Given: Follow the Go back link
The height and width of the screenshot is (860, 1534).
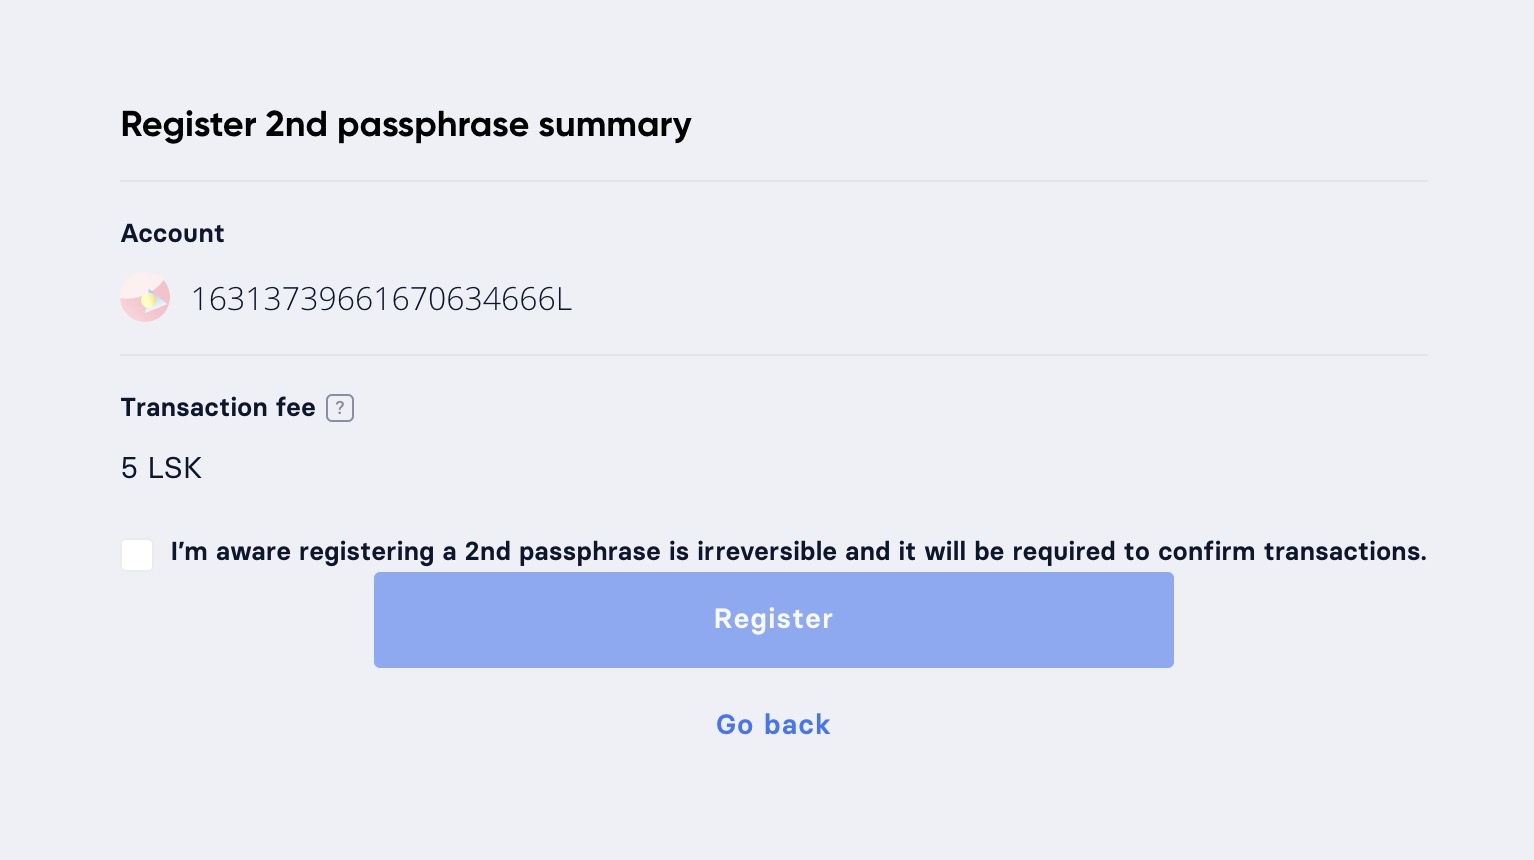Looking at the screenshot, I should [x=773, y=724].
